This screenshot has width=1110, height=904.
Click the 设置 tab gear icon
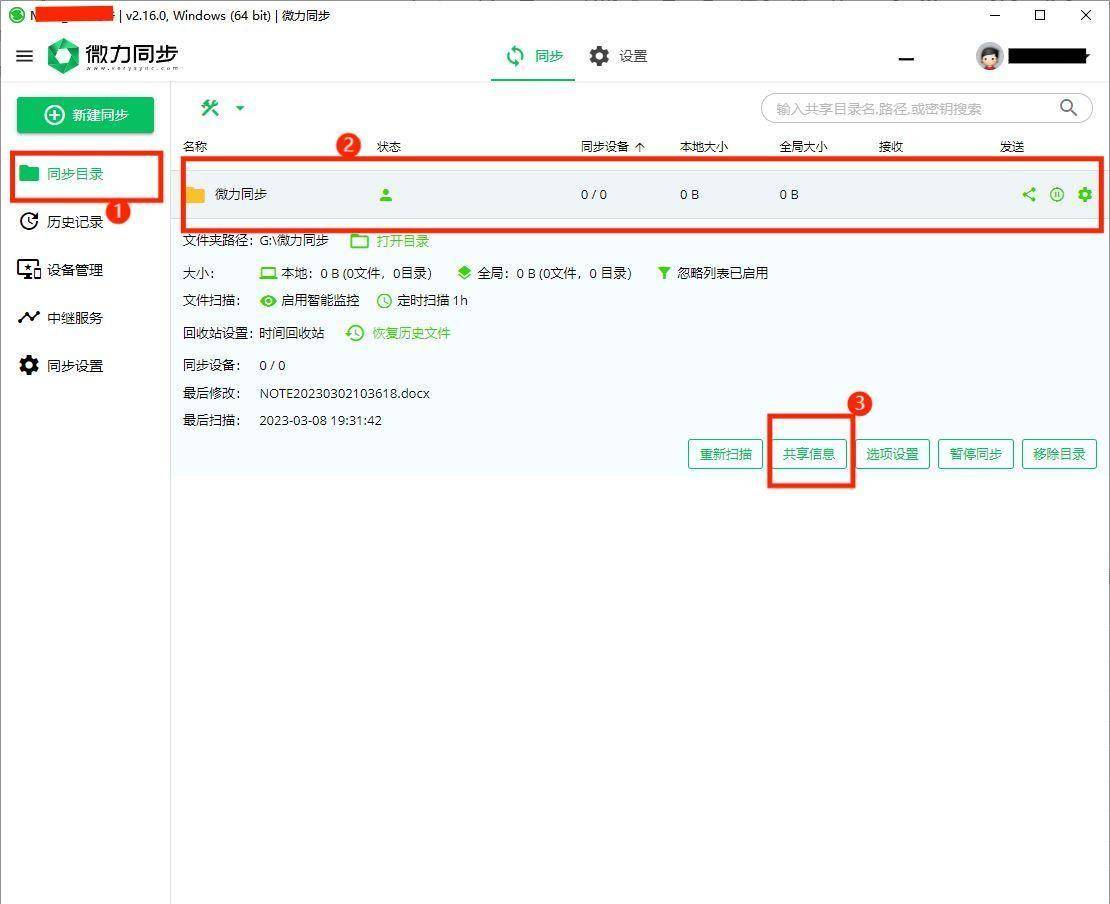599,56
